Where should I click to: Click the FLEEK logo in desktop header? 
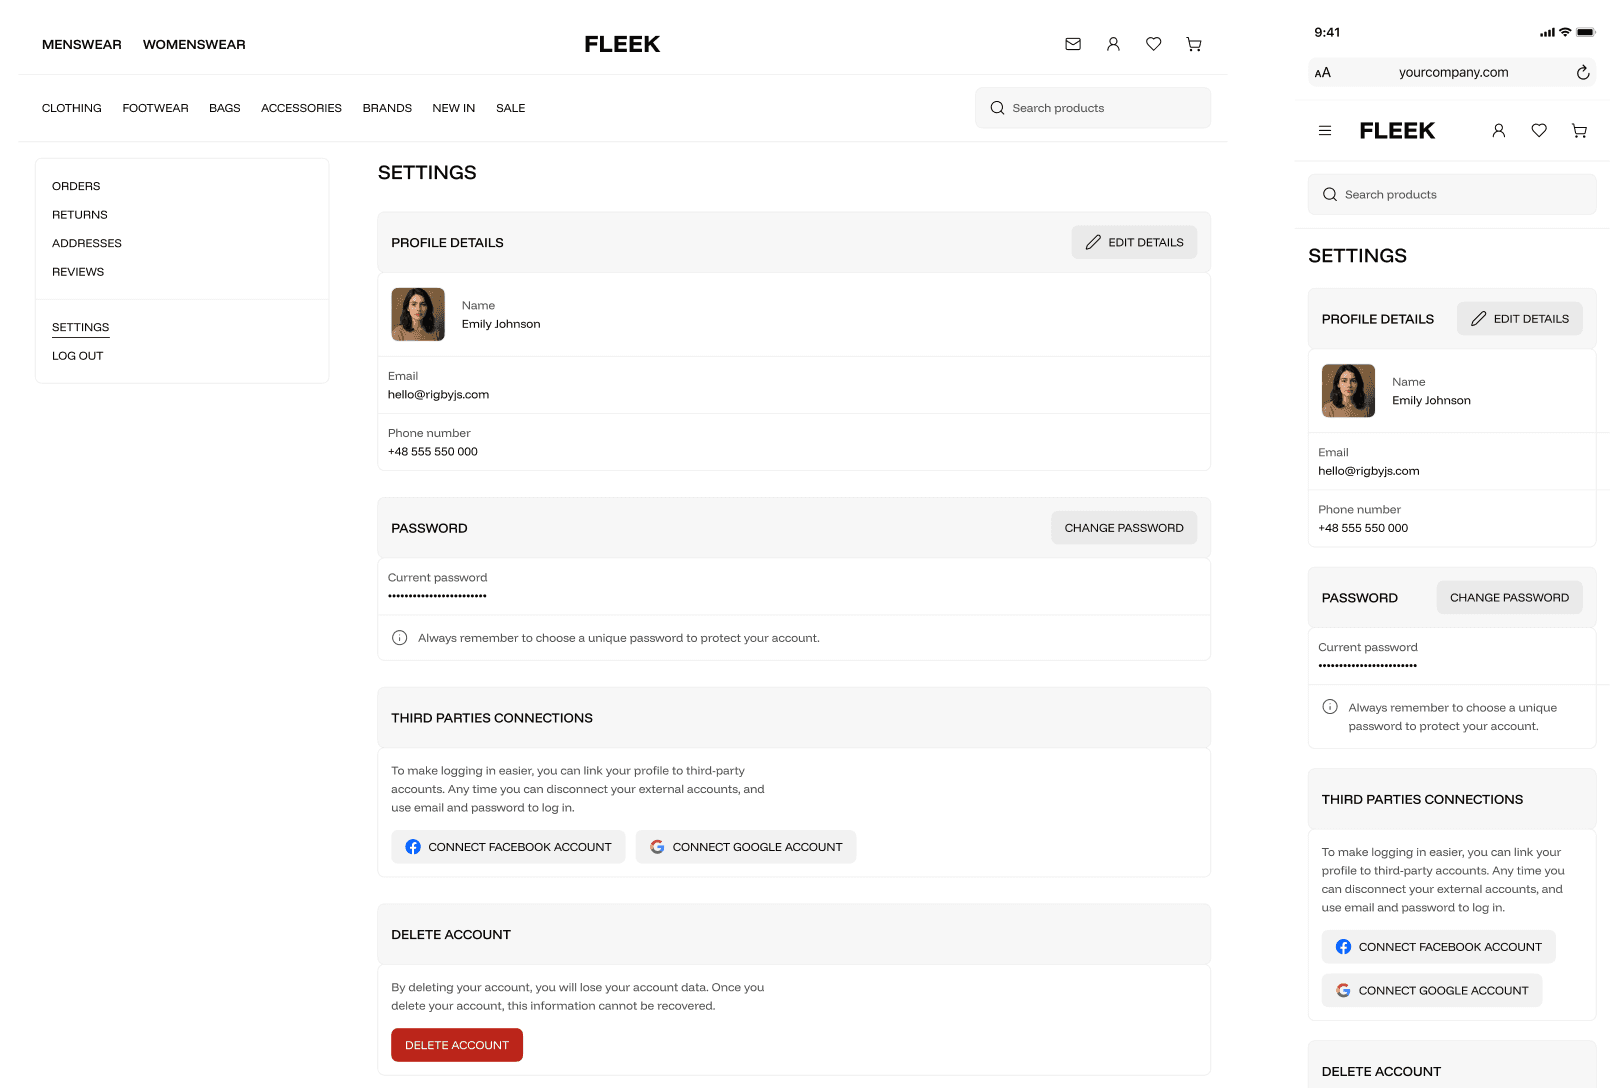point(622,44)
